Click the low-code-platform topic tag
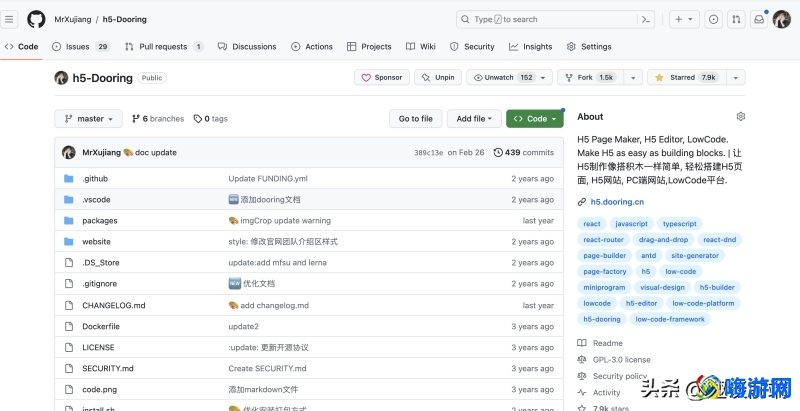The height and width of the screenshot is (411, 800). point(703,303)
